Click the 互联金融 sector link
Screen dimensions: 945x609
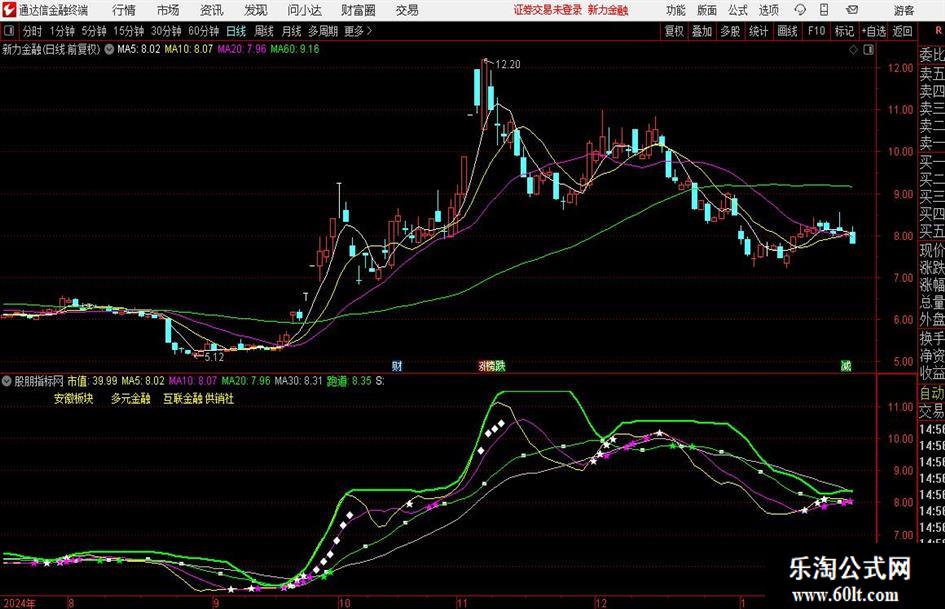pyautogui.click(x=183, y=398)
